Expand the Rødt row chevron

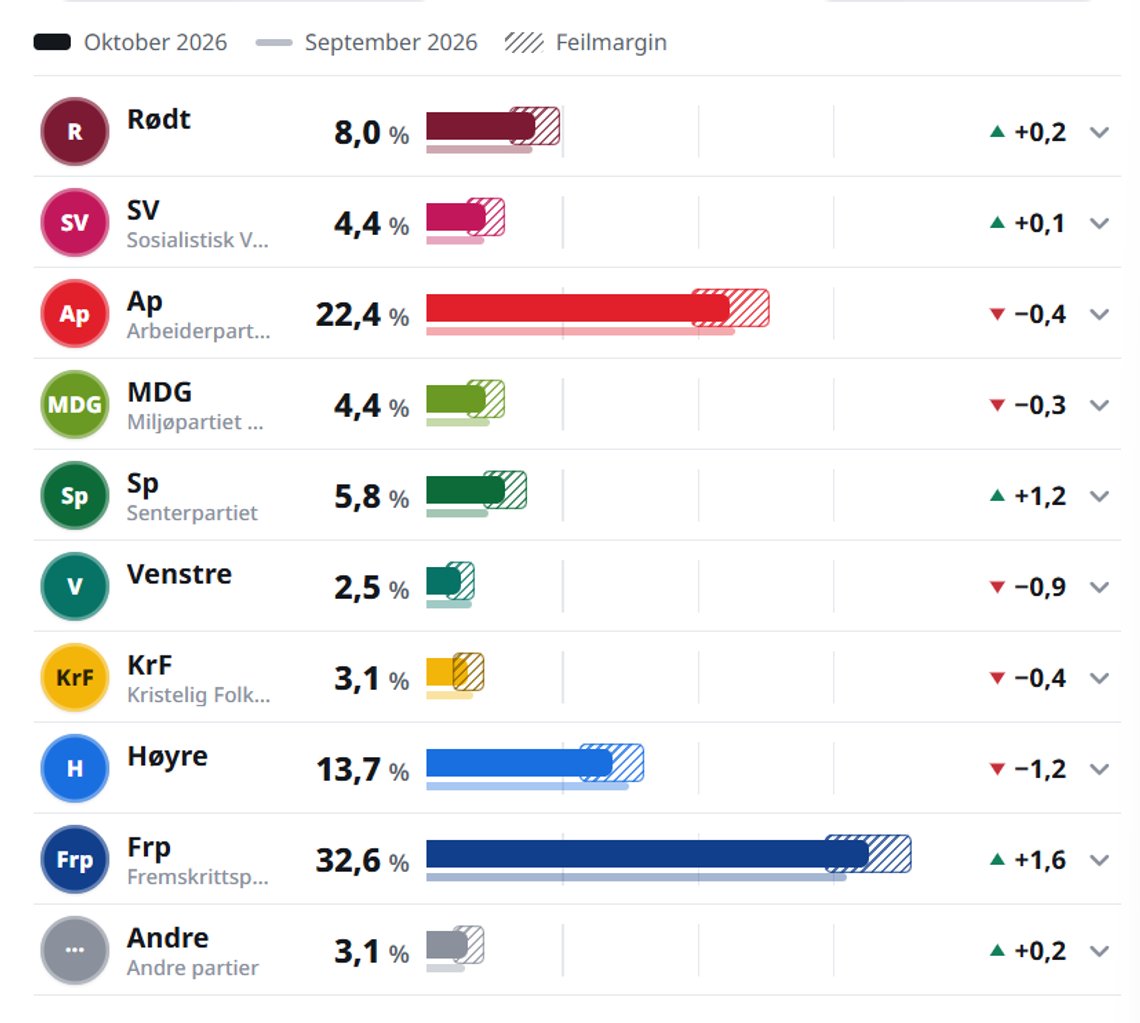1099,132
